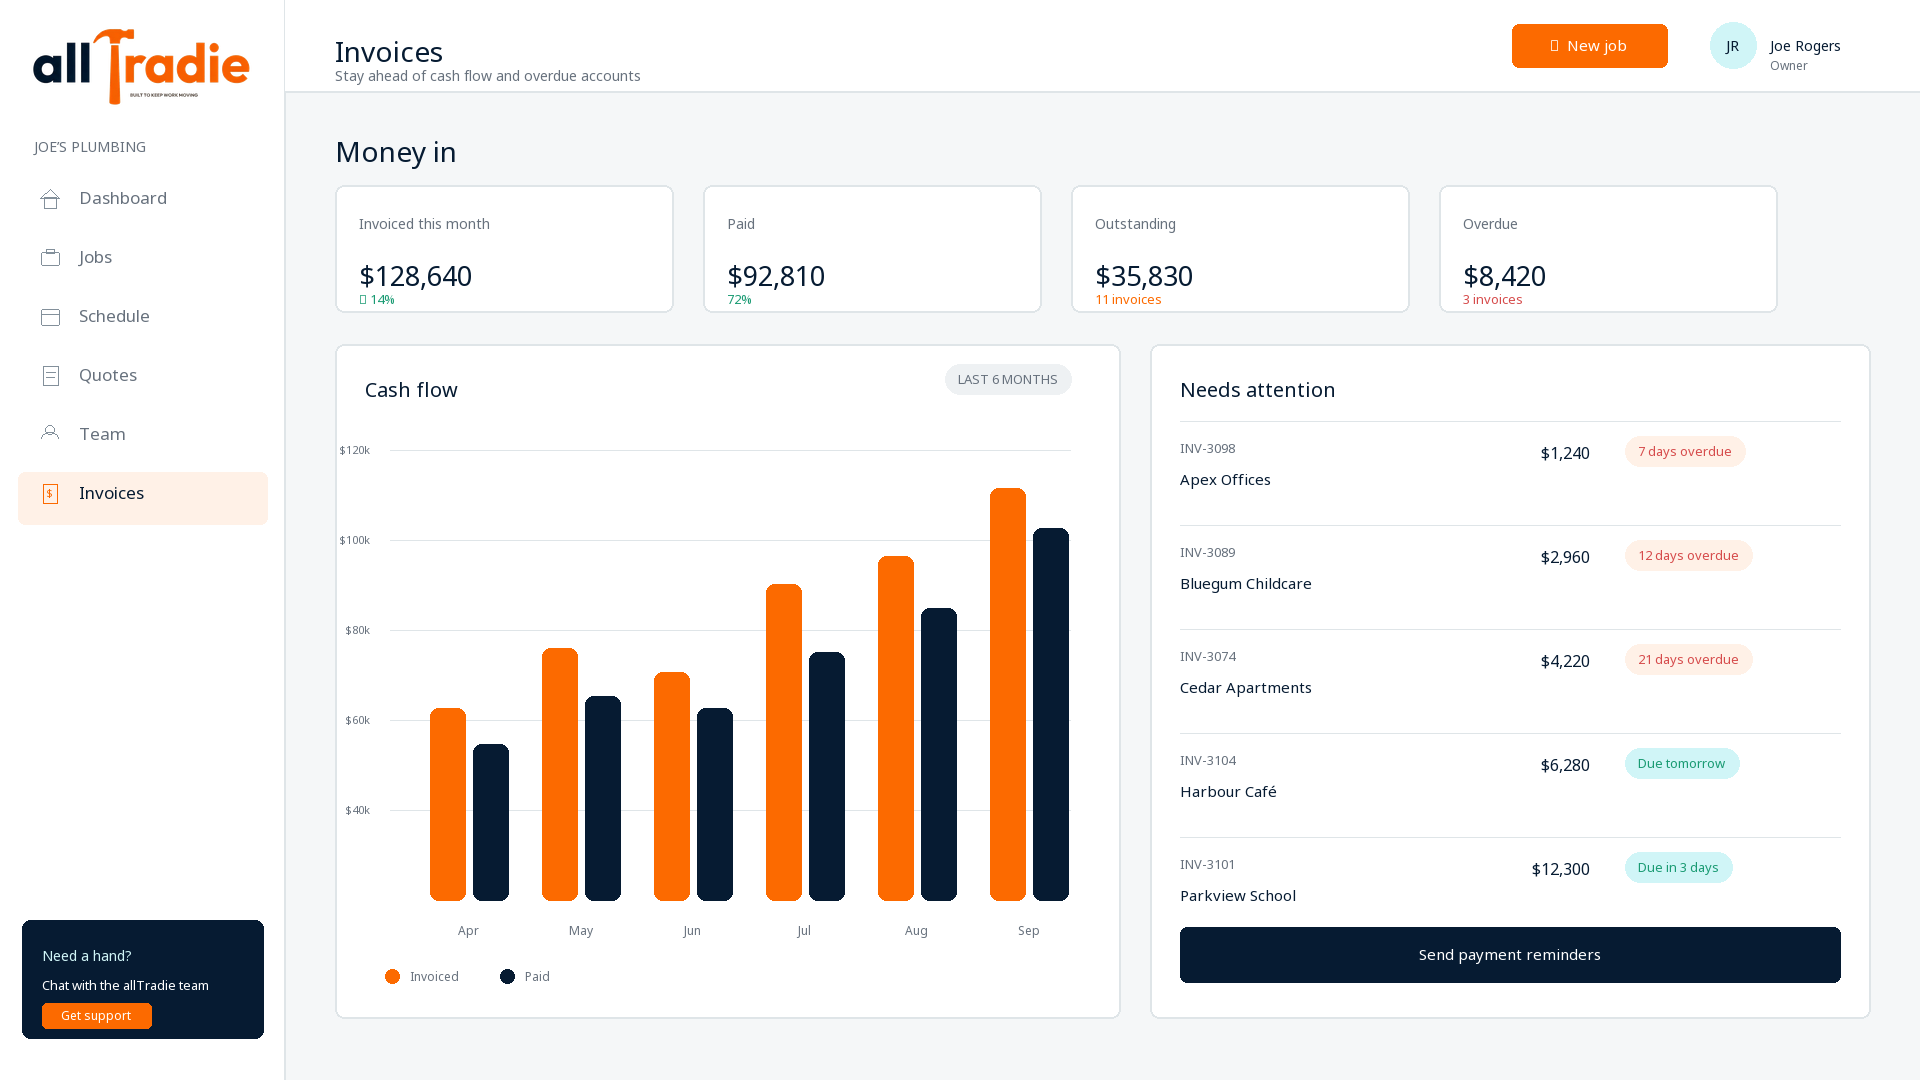The image size is (1920, 1080).
Task: Click the Paid legend label
Action: [537, 977]
